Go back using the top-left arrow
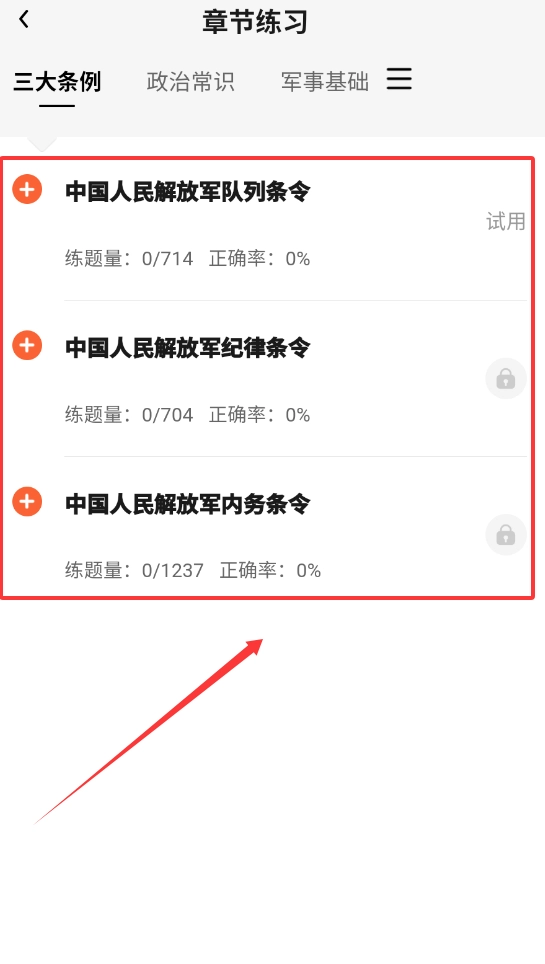The width and height of the screenshot is (545, 964). tap(24, 20)
